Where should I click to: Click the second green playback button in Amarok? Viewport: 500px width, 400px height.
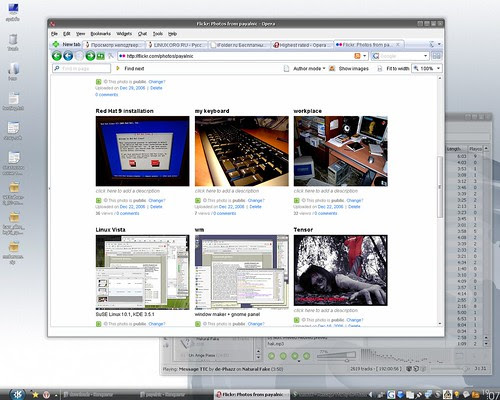[283, 356]
